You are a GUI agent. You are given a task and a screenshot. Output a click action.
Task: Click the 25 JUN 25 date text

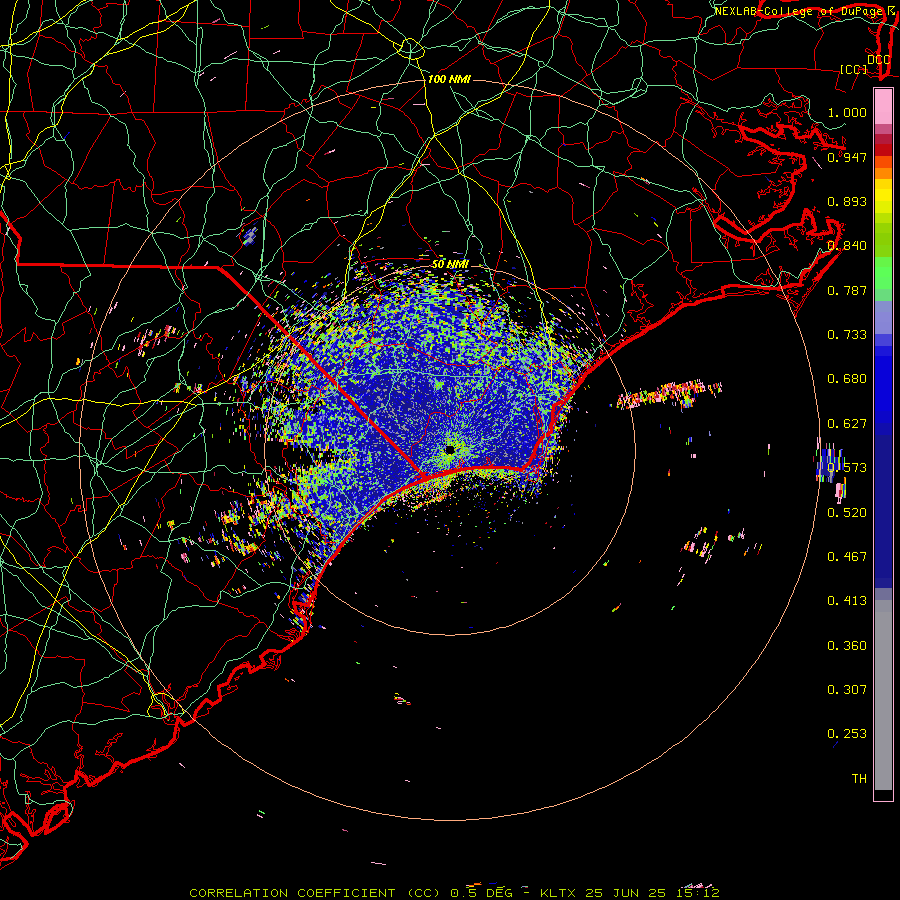[626, 893]
